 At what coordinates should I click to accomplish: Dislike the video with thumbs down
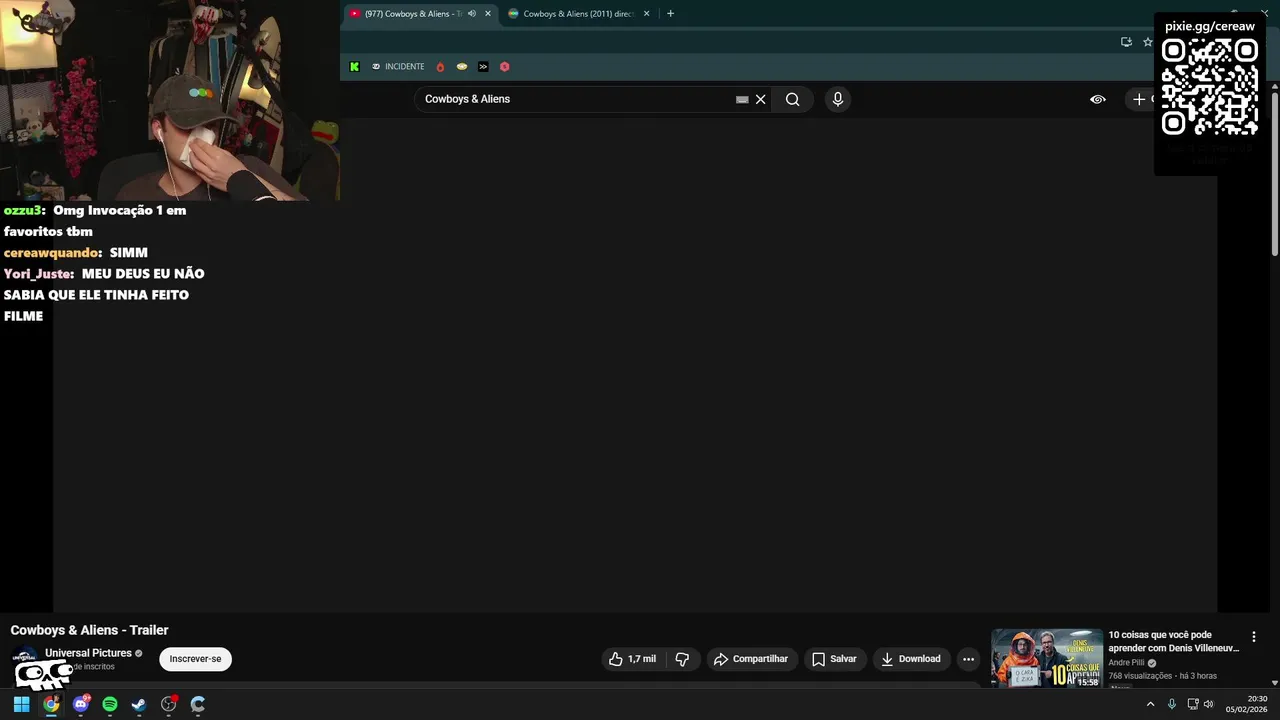(683, 659)
